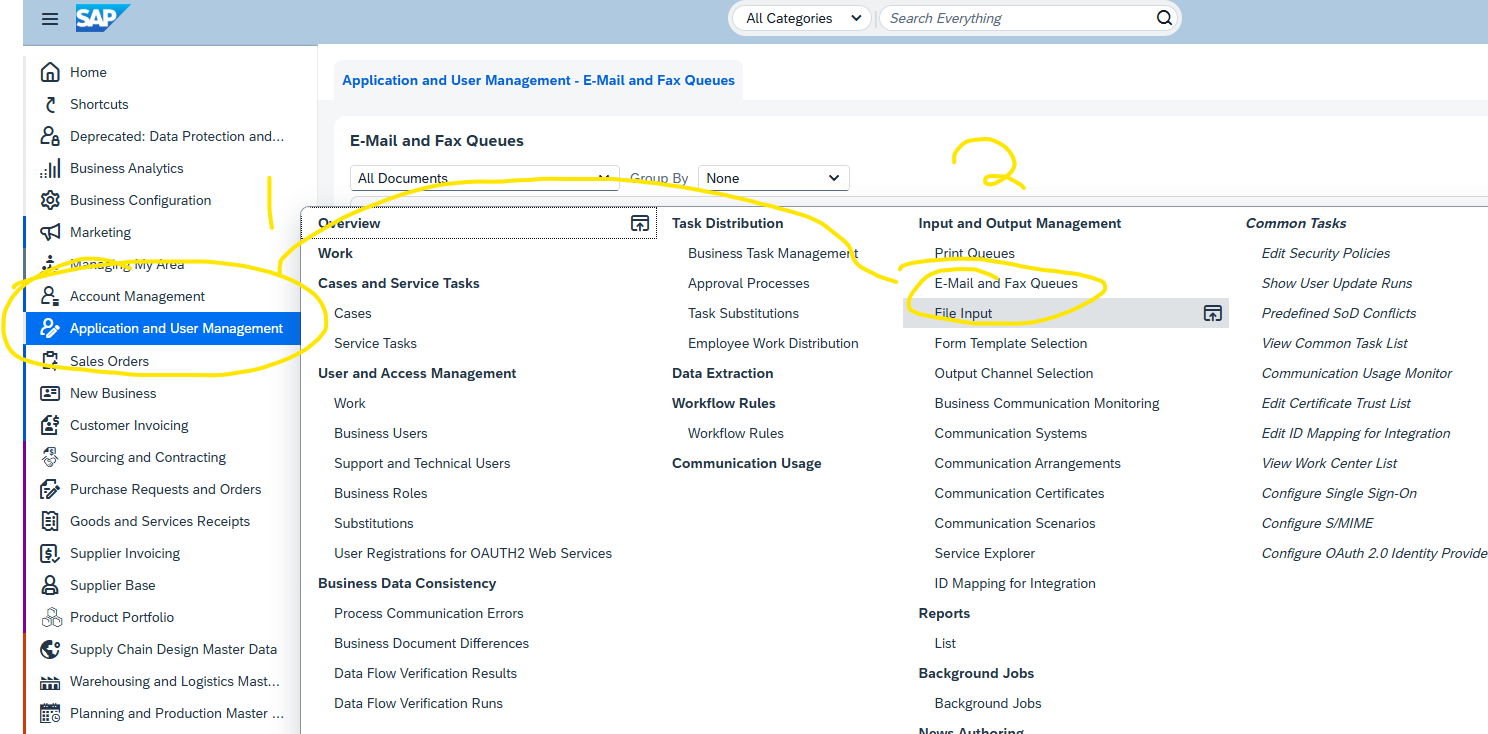Click the search magnifier icon
Image resolution: width=1488 pixels, height=734 pixels.
coord(1164,18)
